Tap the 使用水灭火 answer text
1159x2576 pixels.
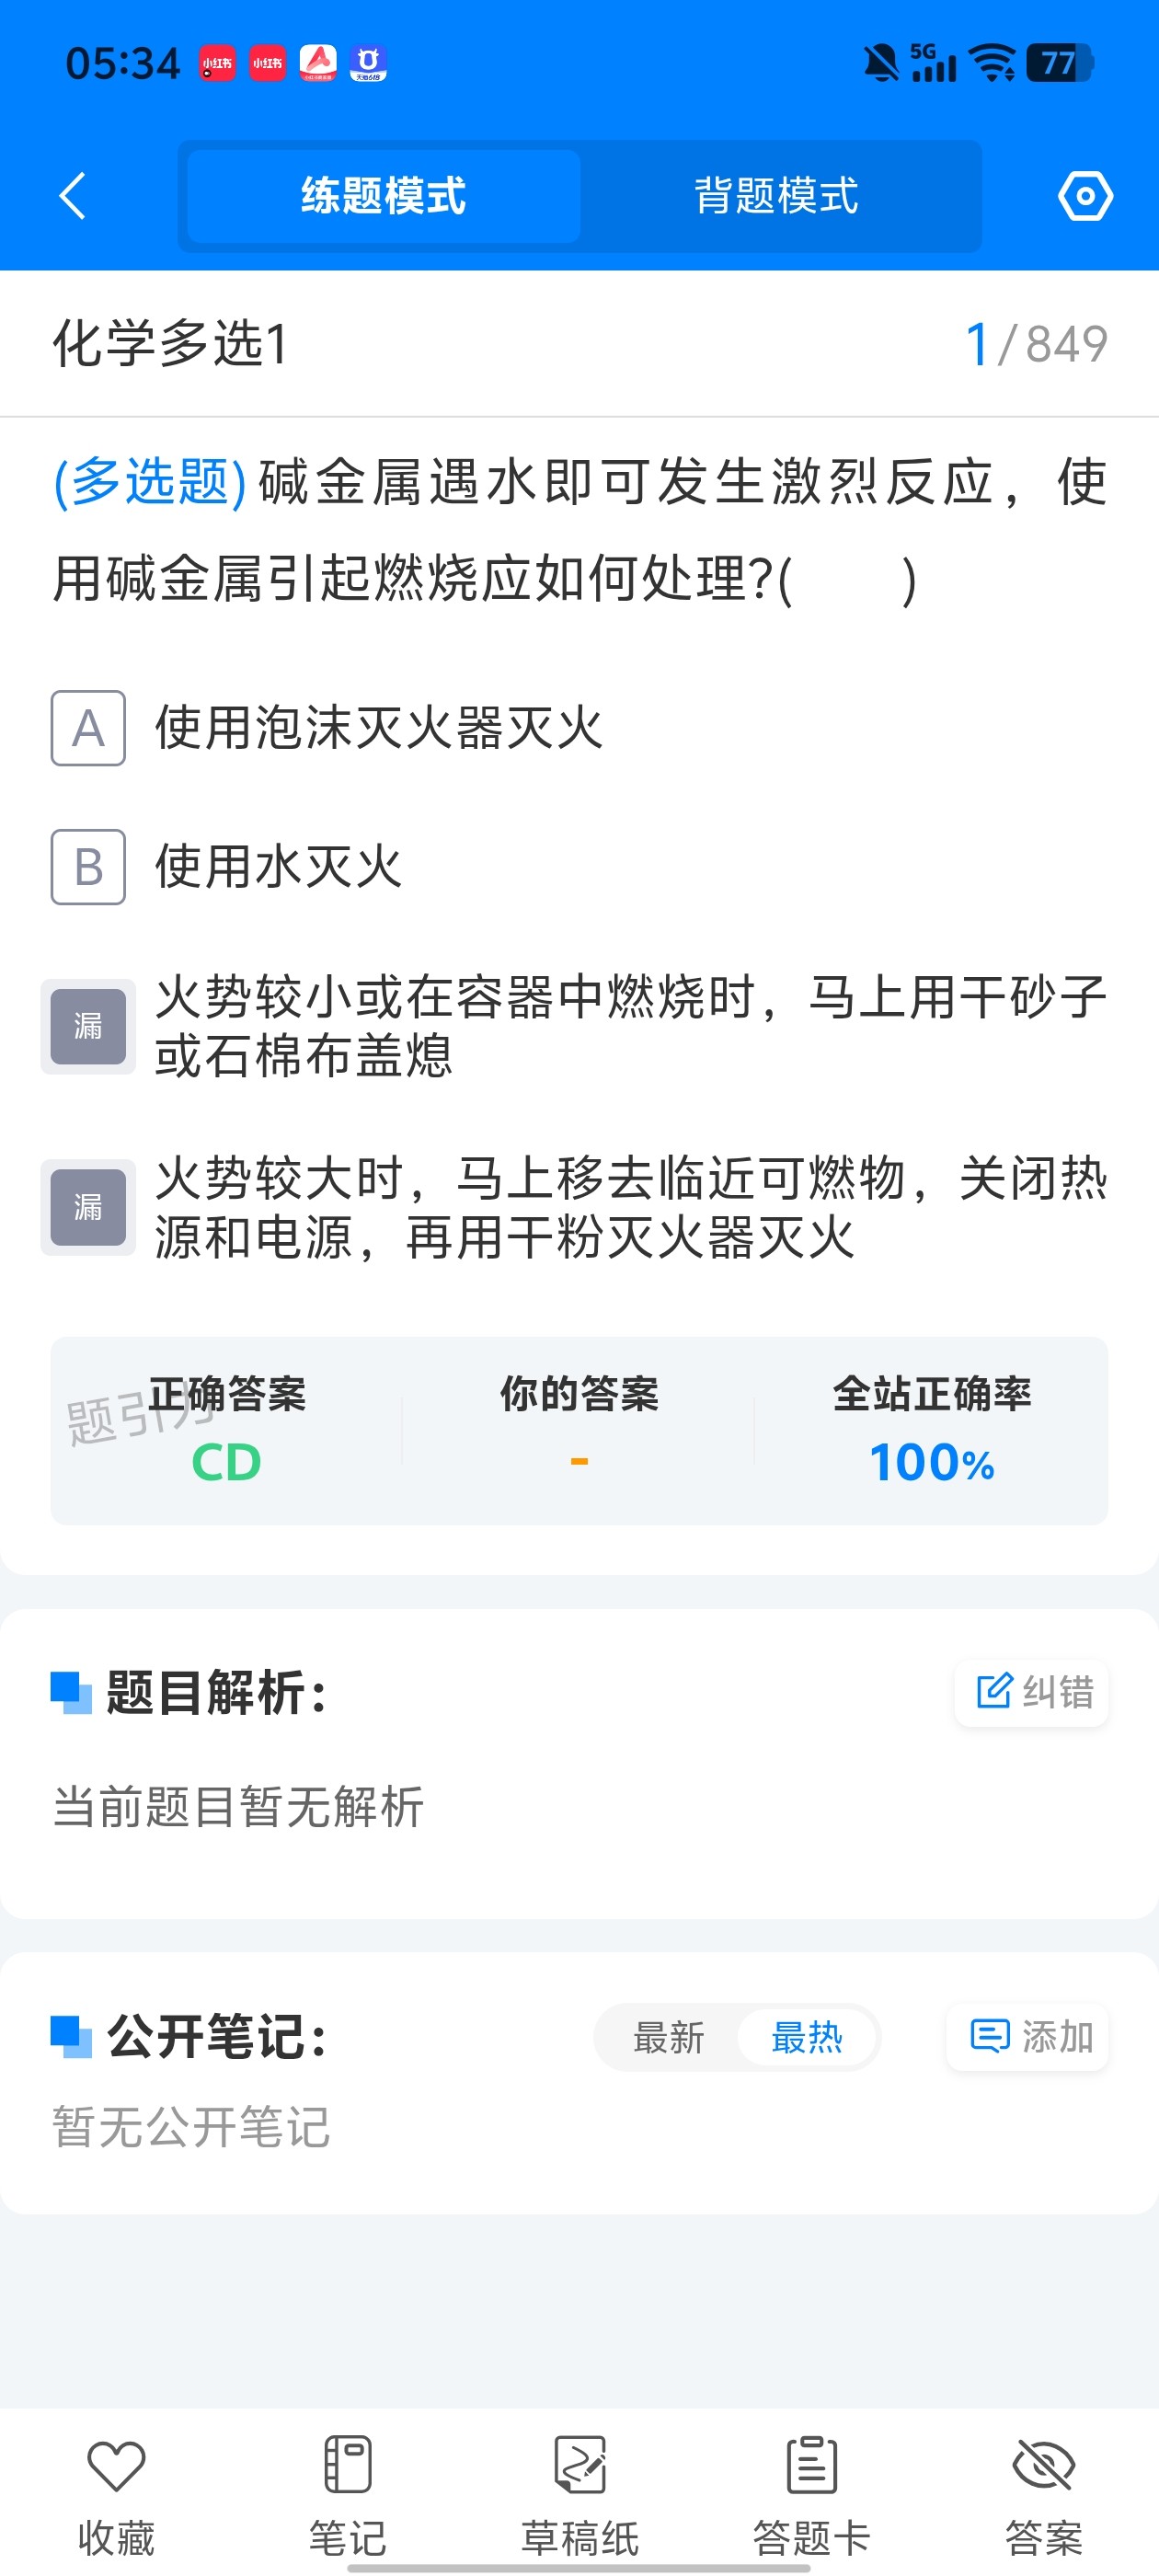pos(278,867)
